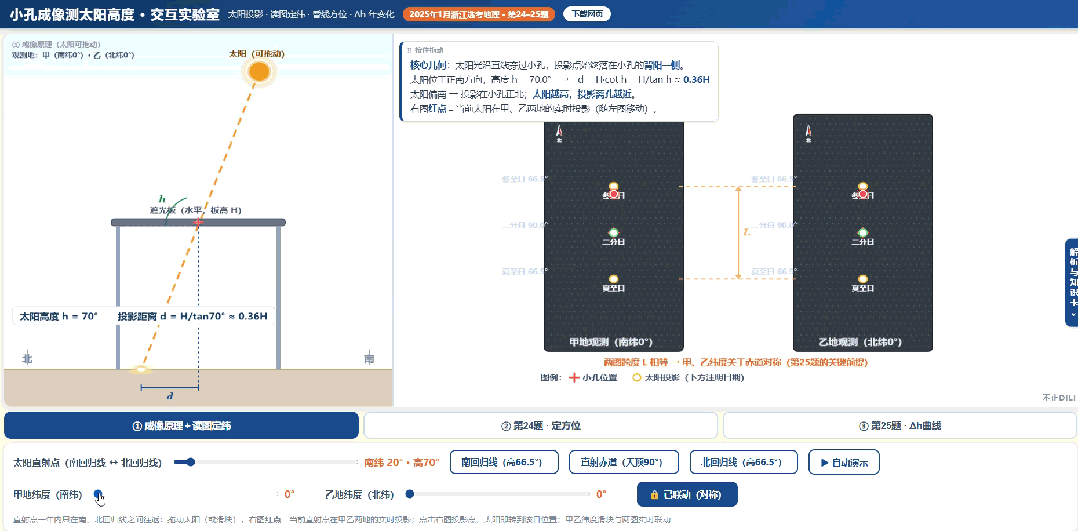Click the 乙地纬度（北纬）slider track
This screenshot has height=531, width=1078.
click(x=498, y=494)
